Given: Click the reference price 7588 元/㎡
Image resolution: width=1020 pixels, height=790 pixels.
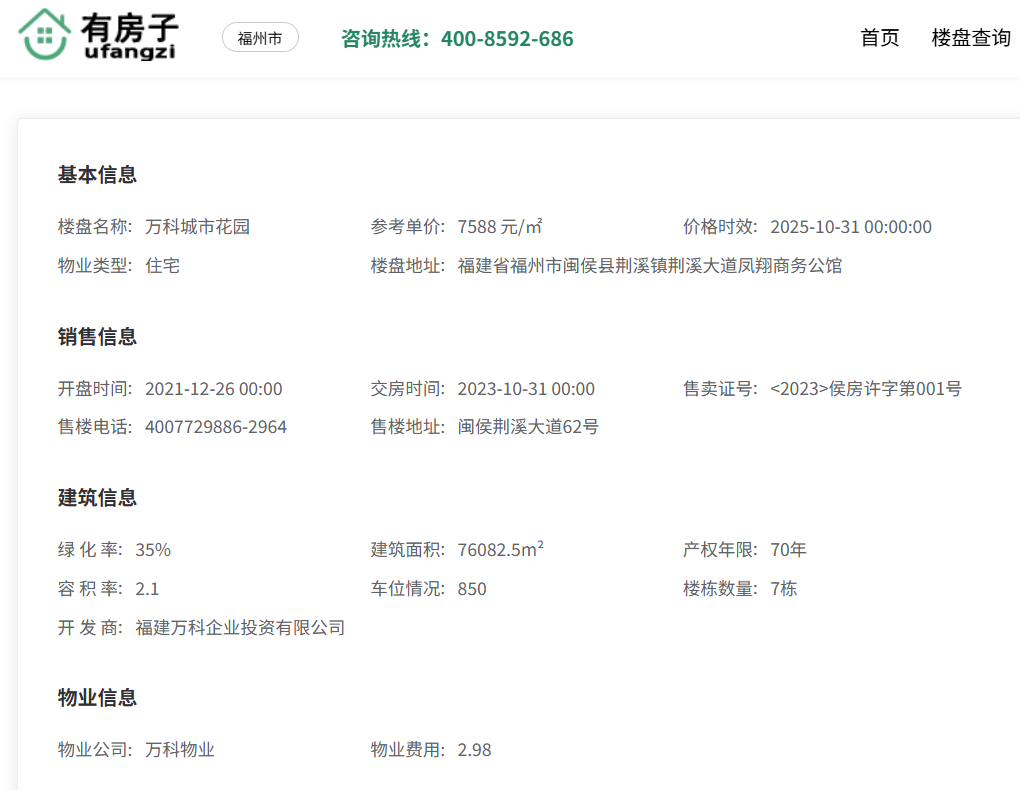Looking at the screenshot, I should pos(499,227).
